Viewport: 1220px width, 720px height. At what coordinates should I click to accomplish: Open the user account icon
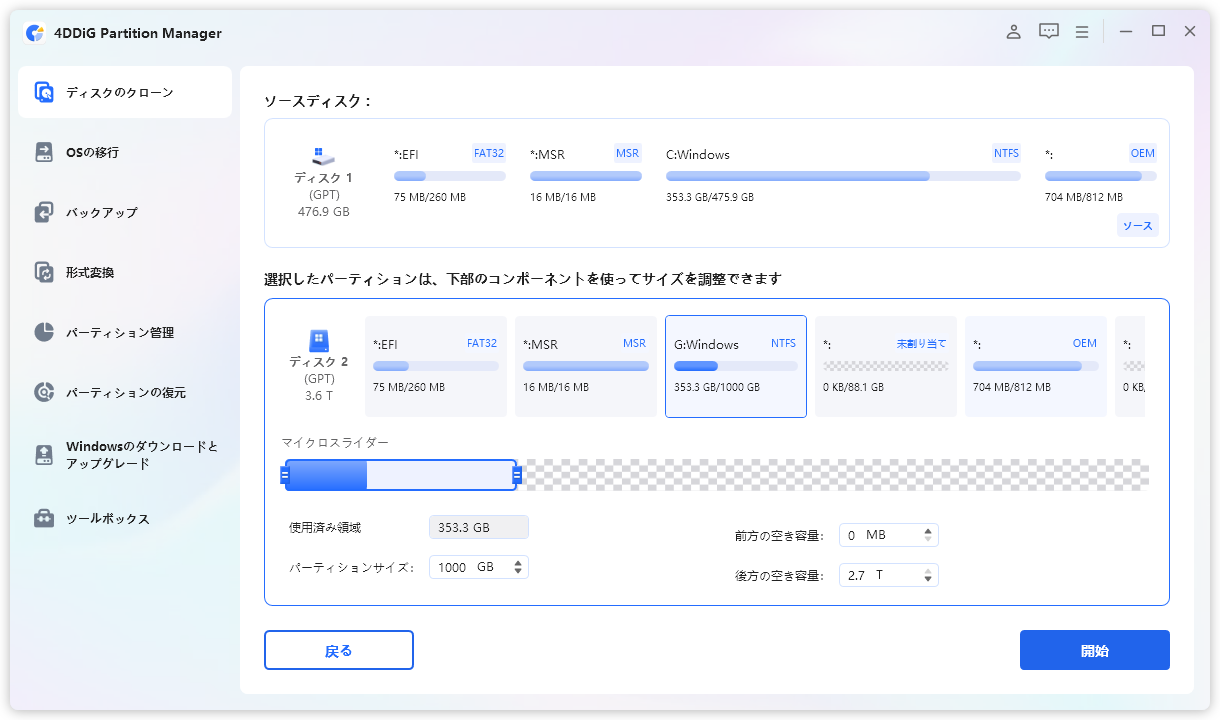point(1013,32)
